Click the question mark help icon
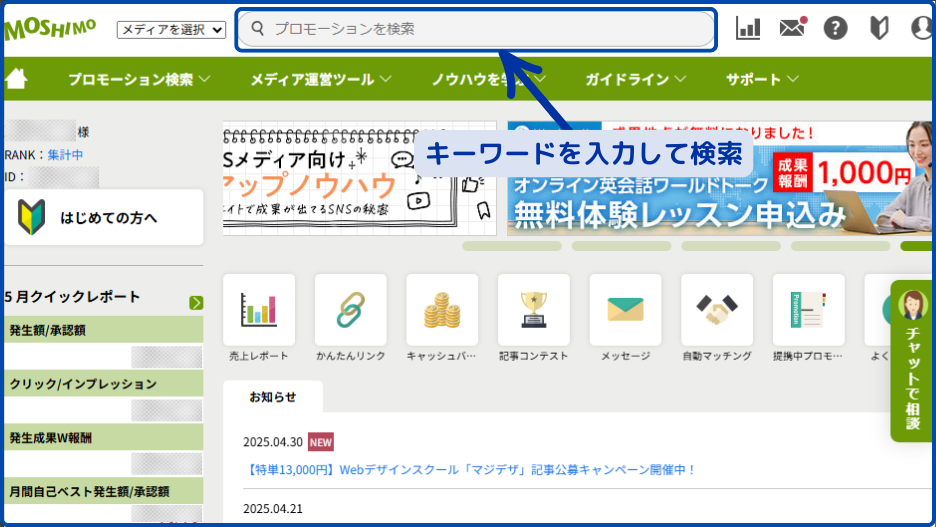 click(x=835, y=28)
